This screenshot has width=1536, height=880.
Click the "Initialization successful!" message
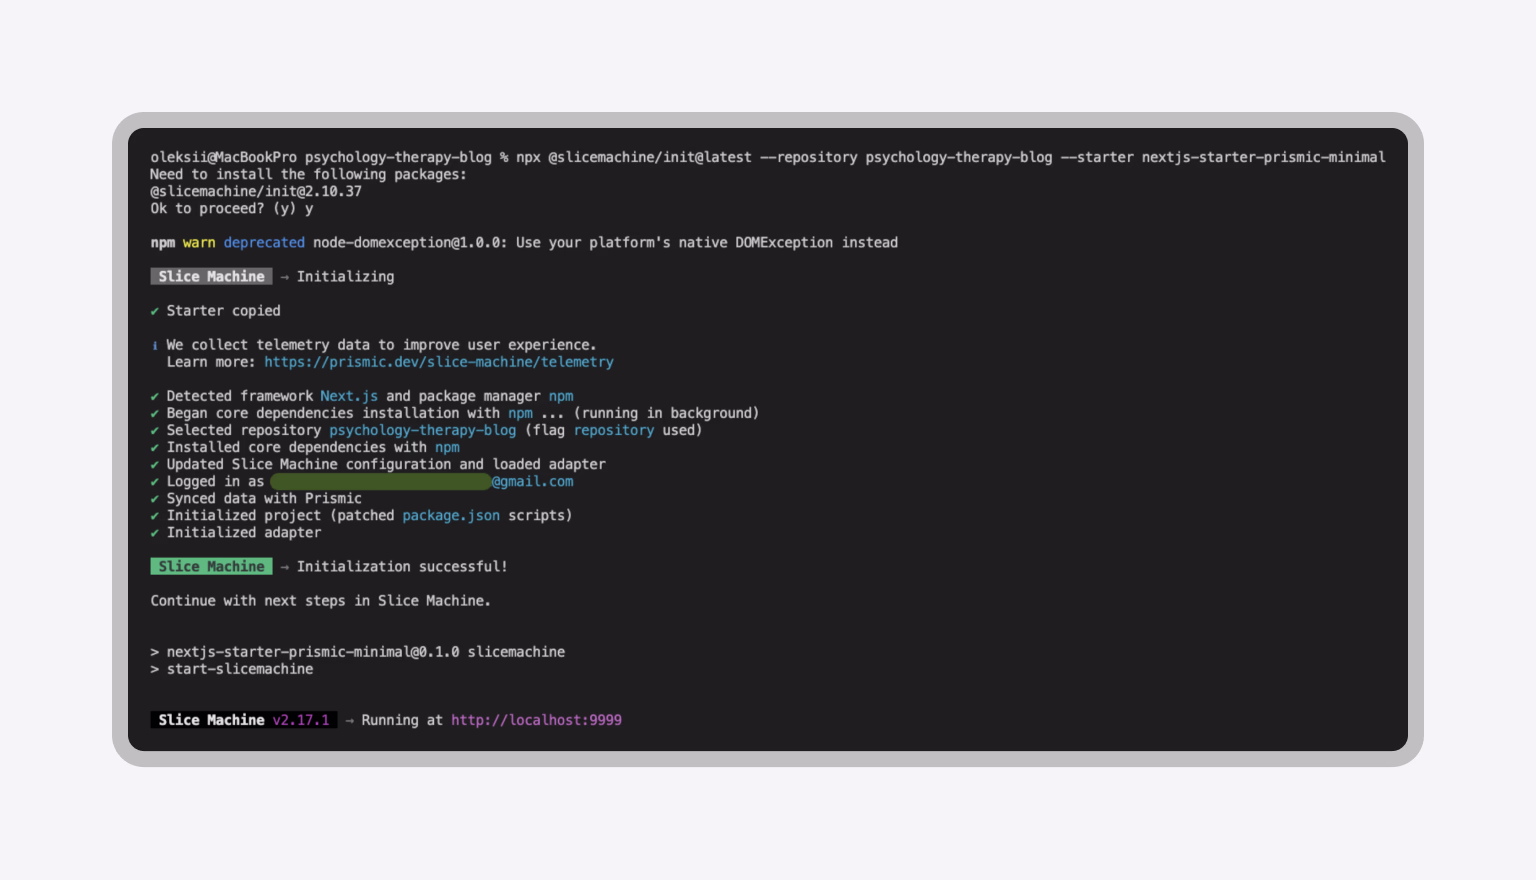[402, 566]
